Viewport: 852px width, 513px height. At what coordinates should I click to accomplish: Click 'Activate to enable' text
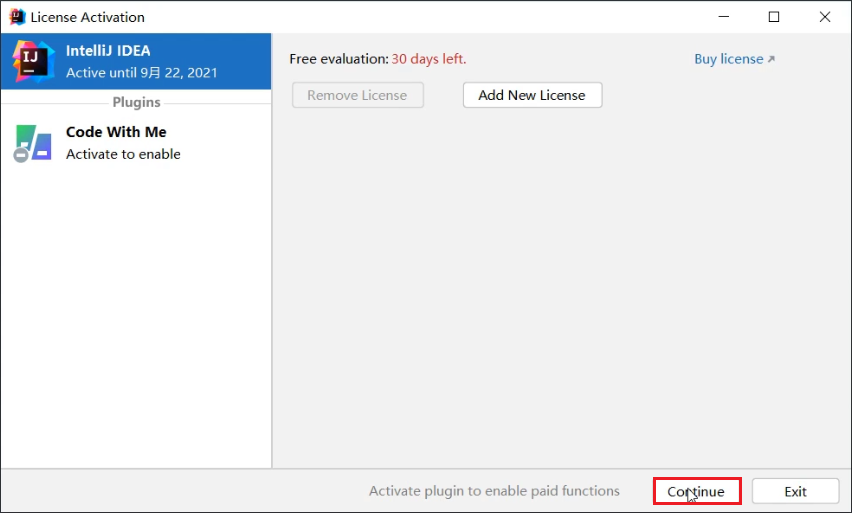[x=123, y=154]
